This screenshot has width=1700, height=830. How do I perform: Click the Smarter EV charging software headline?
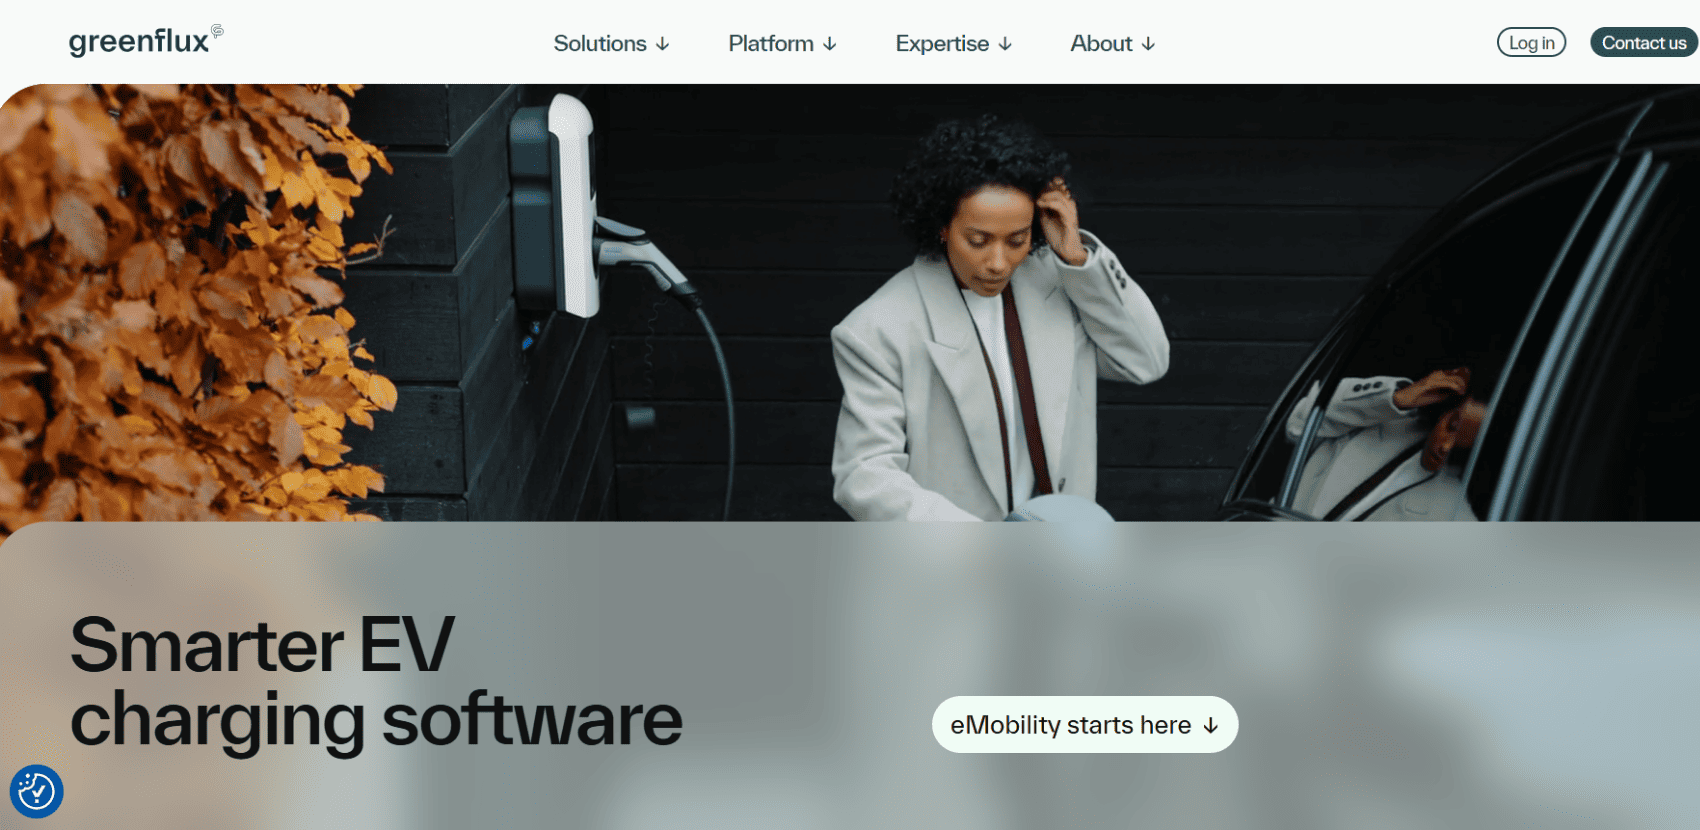[376, 682]
